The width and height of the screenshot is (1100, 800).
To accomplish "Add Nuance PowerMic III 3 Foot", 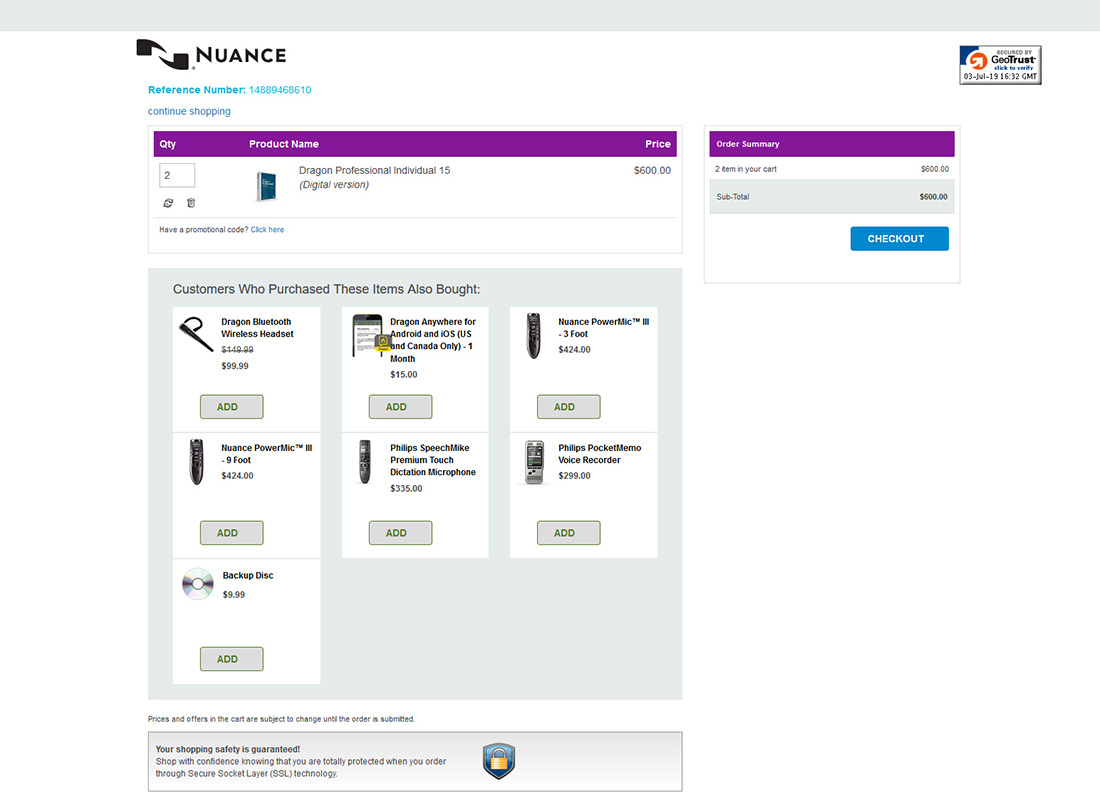I will (x=568, y=407).
